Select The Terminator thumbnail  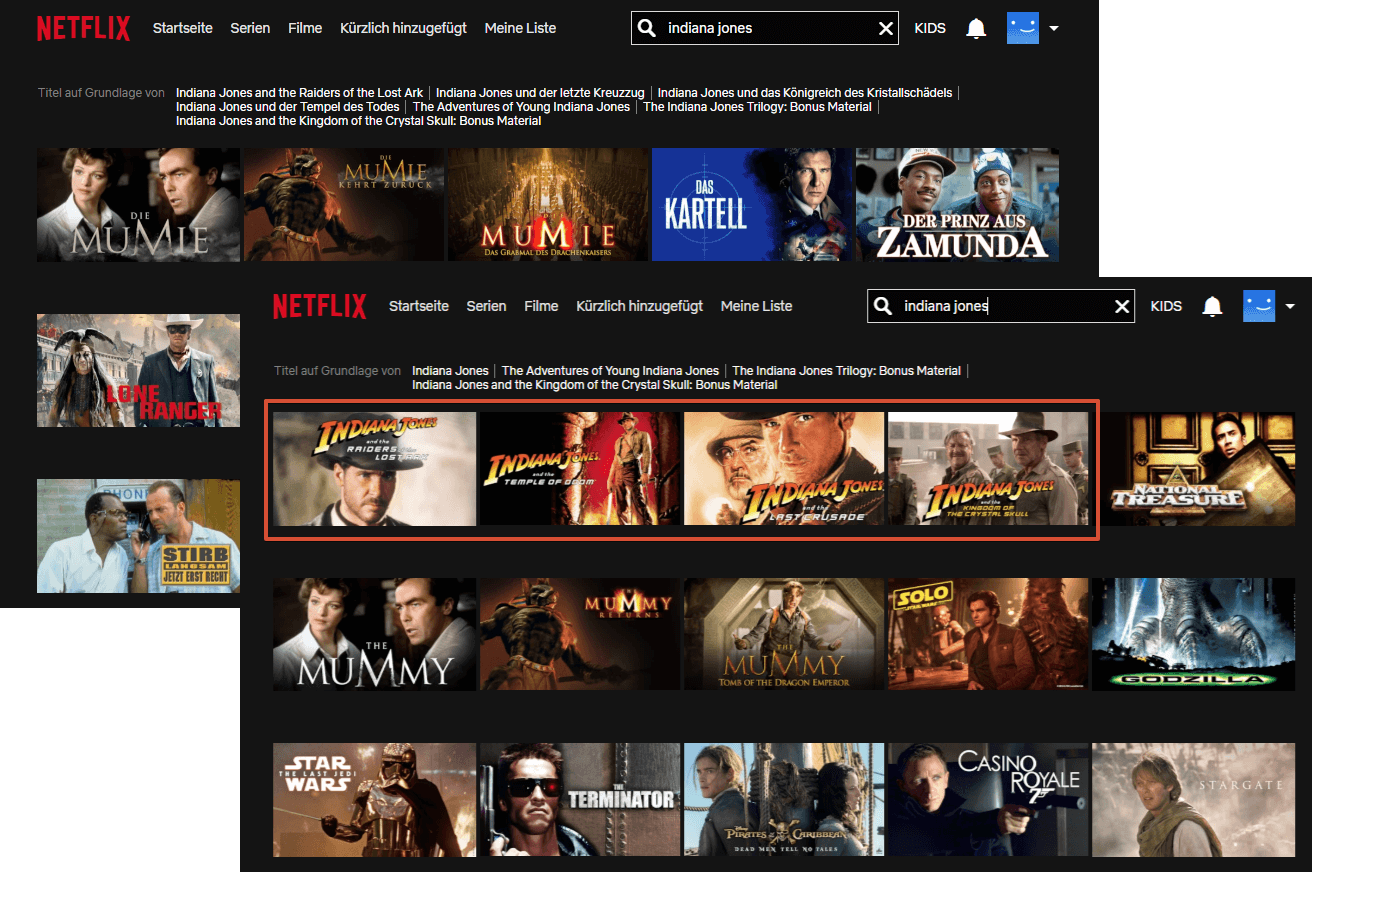[x=579, y=800]
